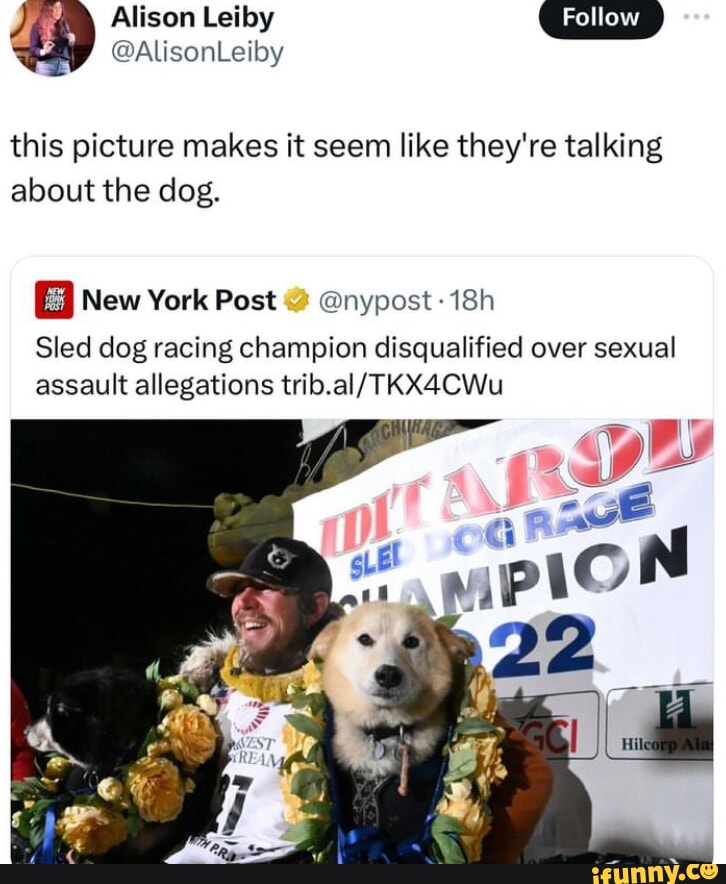Open the trib.al/TKX4CWu link

391,386
